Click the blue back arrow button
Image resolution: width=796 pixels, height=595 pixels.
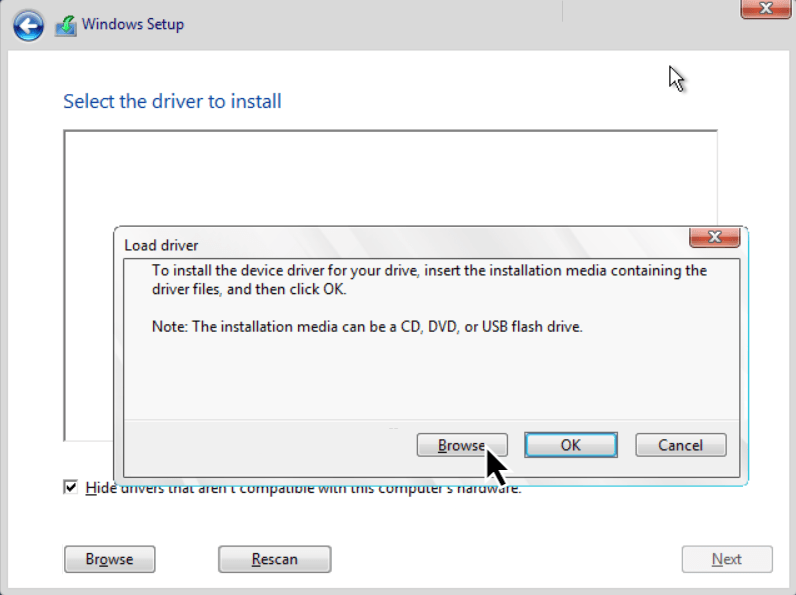pos(28,25)
